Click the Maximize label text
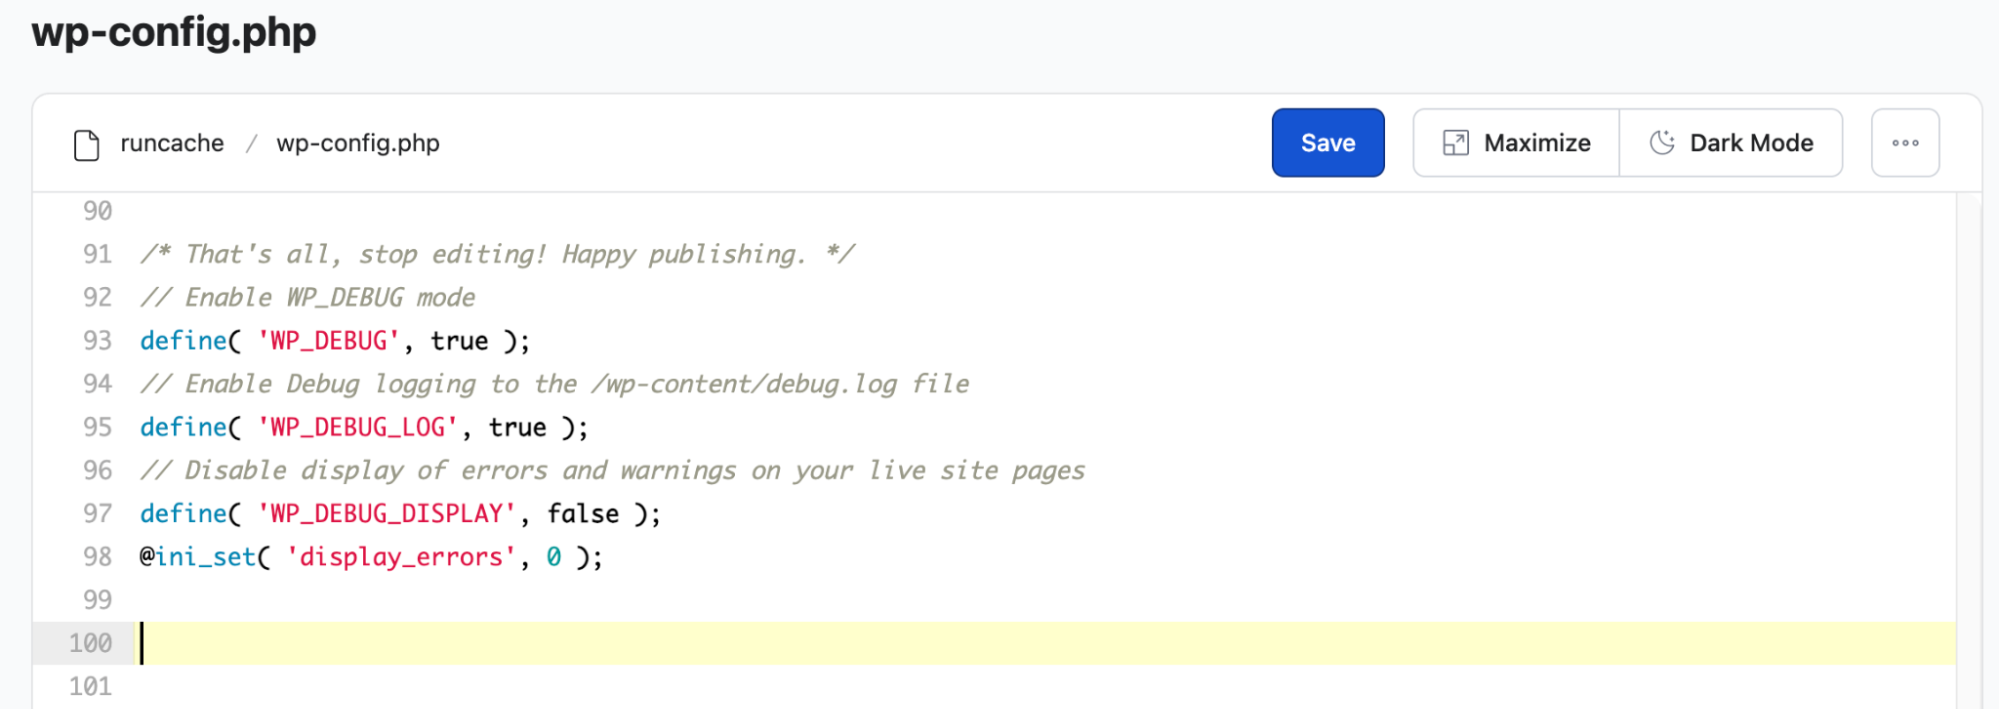This screenshot has height=709, width=1999. [1536, 143]
